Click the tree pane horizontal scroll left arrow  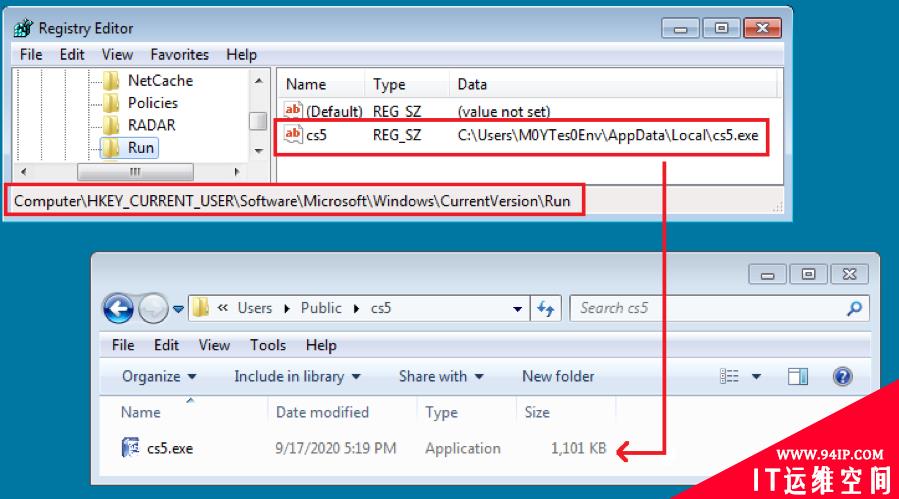click(x=24, y=171)
